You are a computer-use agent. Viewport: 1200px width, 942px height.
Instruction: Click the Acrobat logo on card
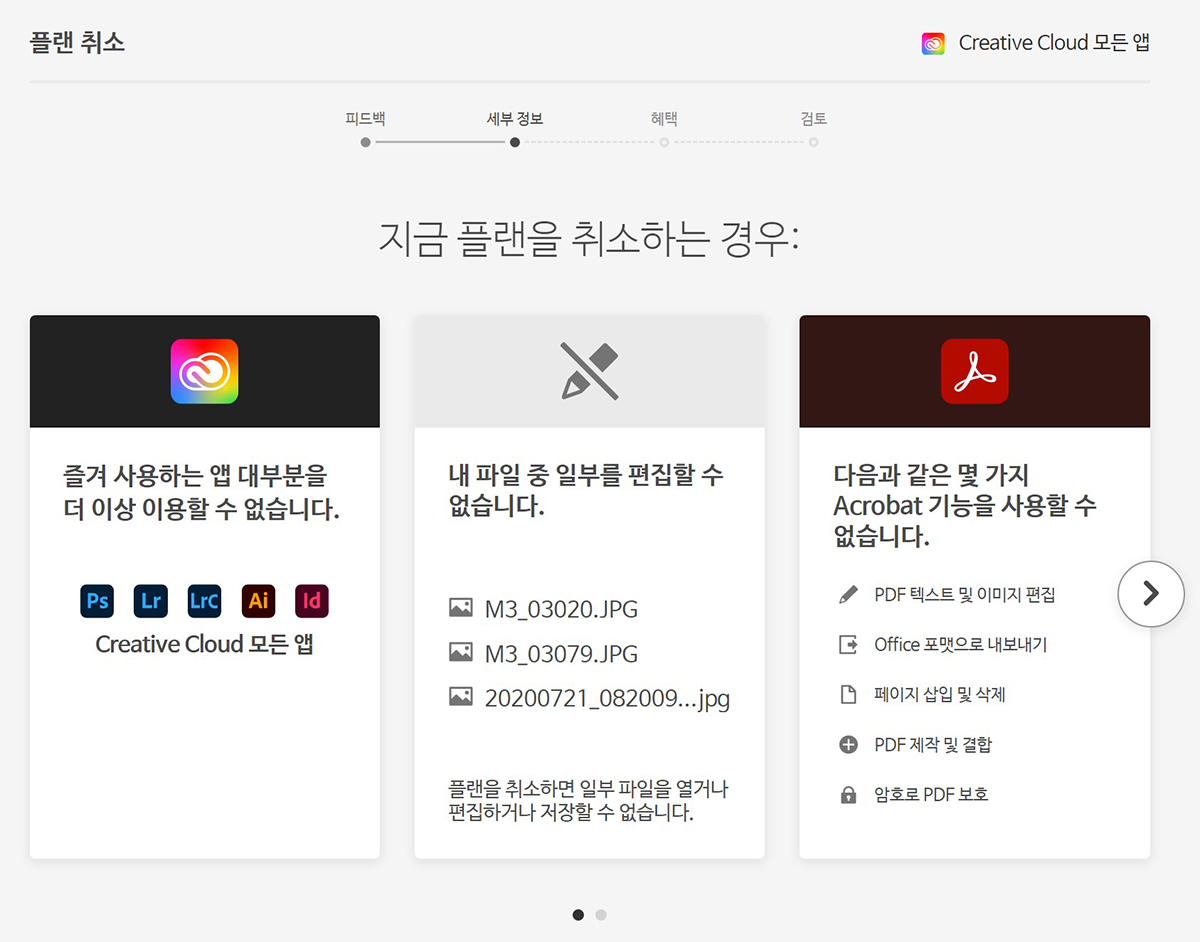pos(975,371)
